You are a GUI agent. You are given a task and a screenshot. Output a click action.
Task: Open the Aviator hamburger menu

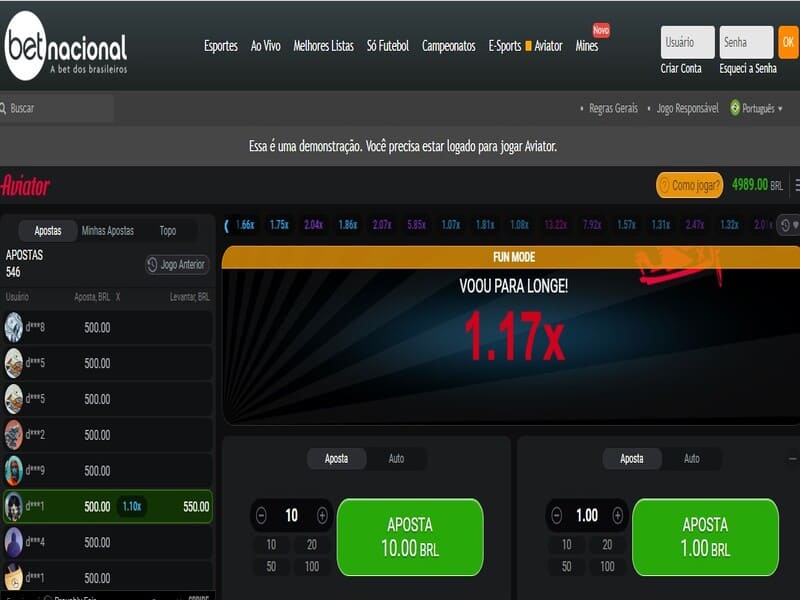[x=796, y=185]
